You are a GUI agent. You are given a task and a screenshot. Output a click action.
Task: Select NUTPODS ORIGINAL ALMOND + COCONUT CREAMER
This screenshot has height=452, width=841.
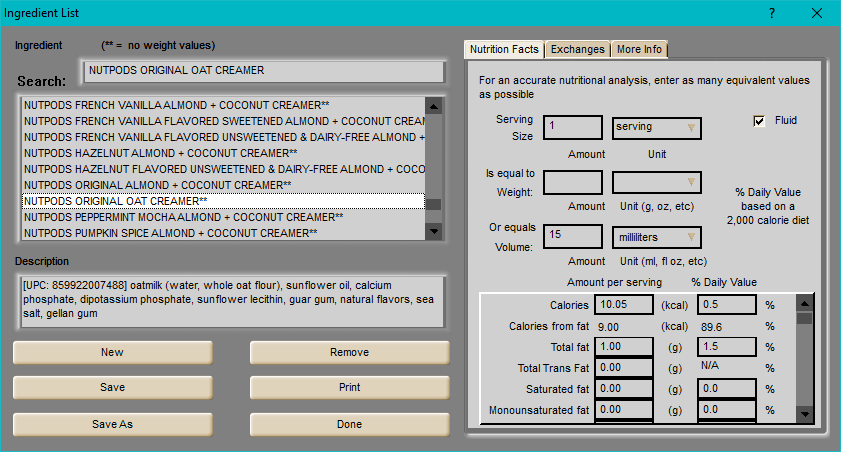(223, 185)
